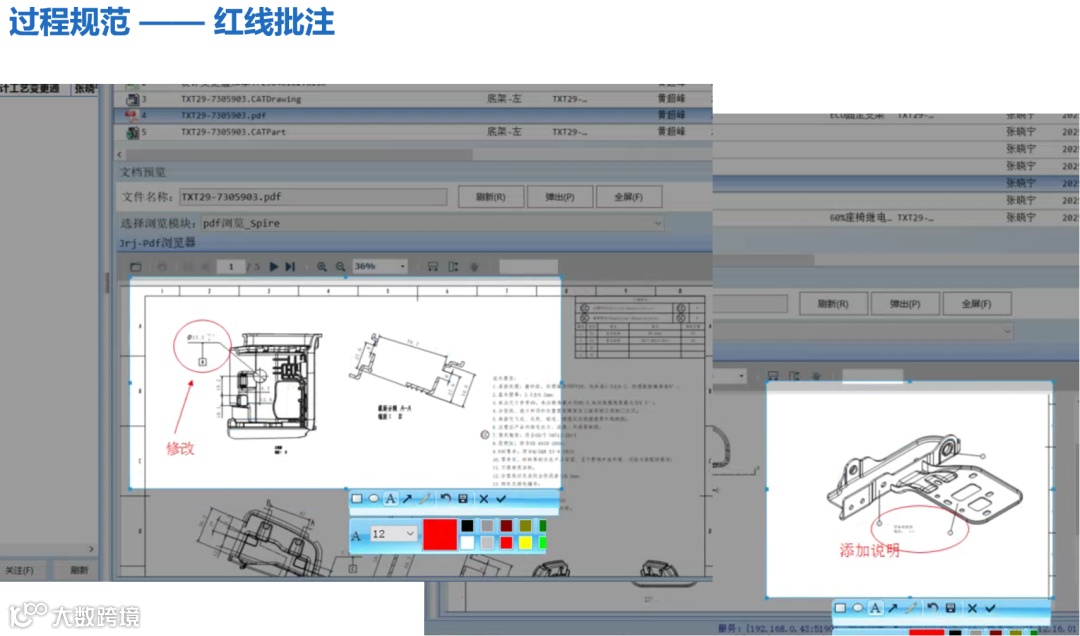
Task: Click the 刷新(R) button in the left window
Action: [x=490, y=197]
